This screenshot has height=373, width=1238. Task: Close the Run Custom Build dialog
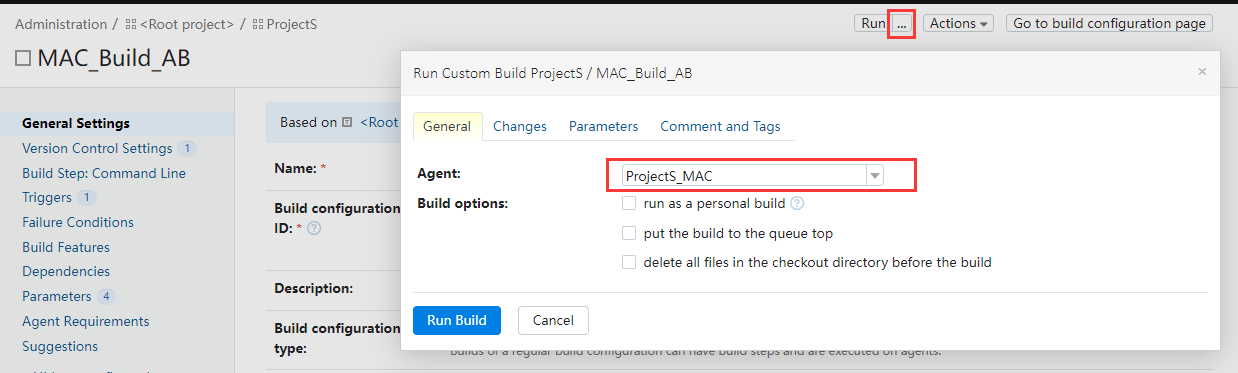(x=1202, y=72)
